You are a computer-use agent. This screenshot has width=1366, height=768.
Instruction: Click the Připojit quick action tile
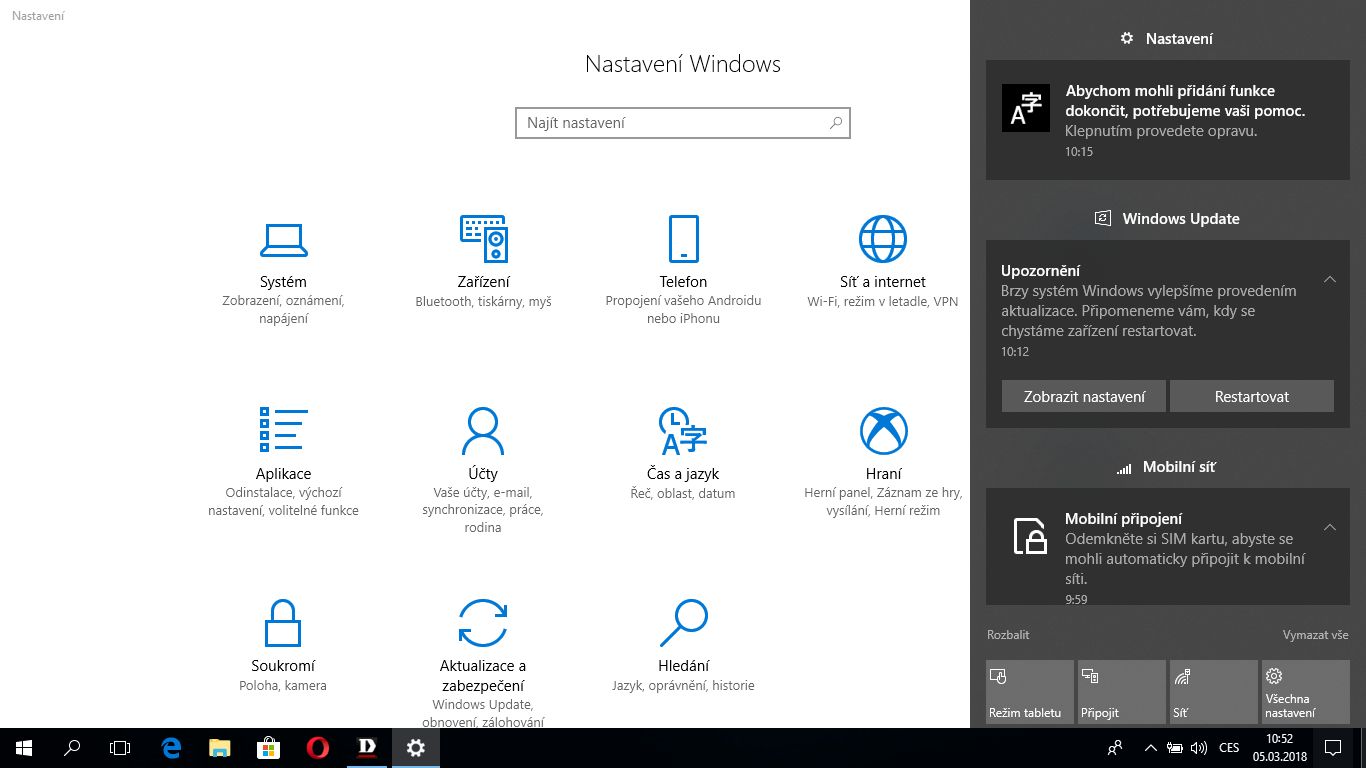click(1121, 691)
